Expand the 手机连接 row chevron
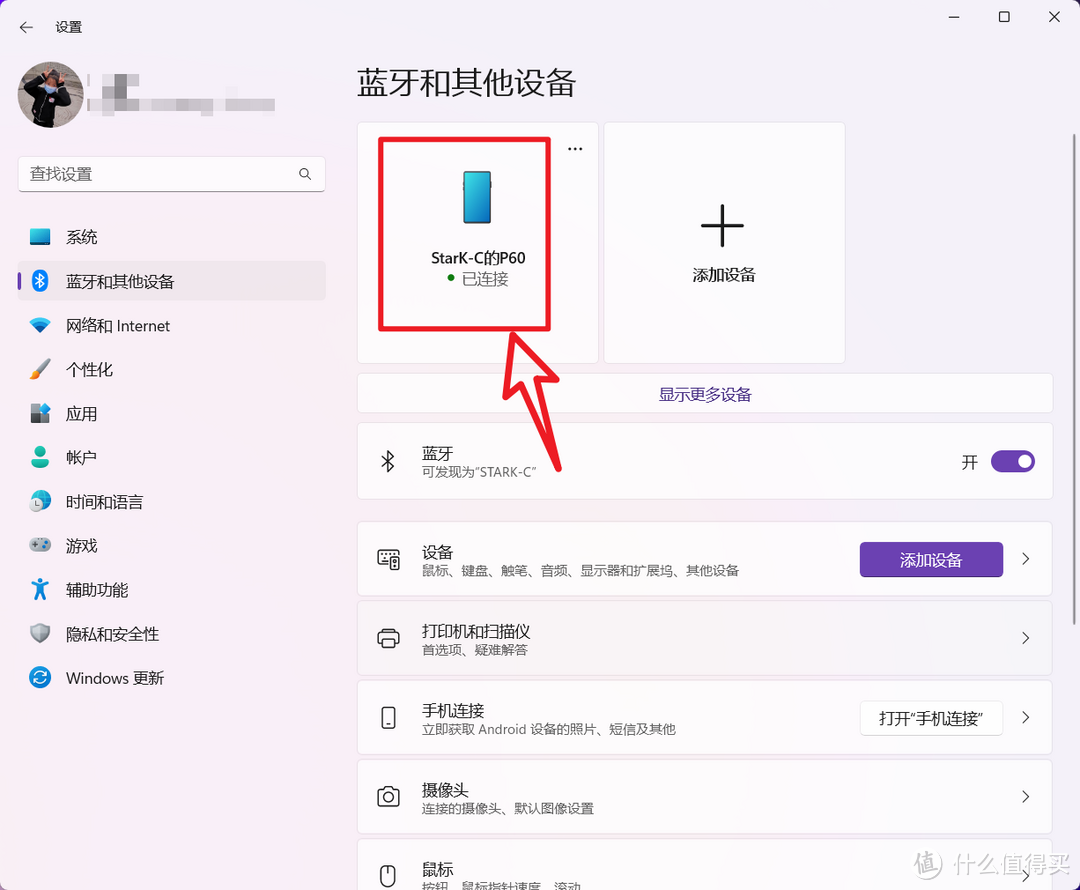The height and width of the screenshot is (890, 1080). point(1026,717)
